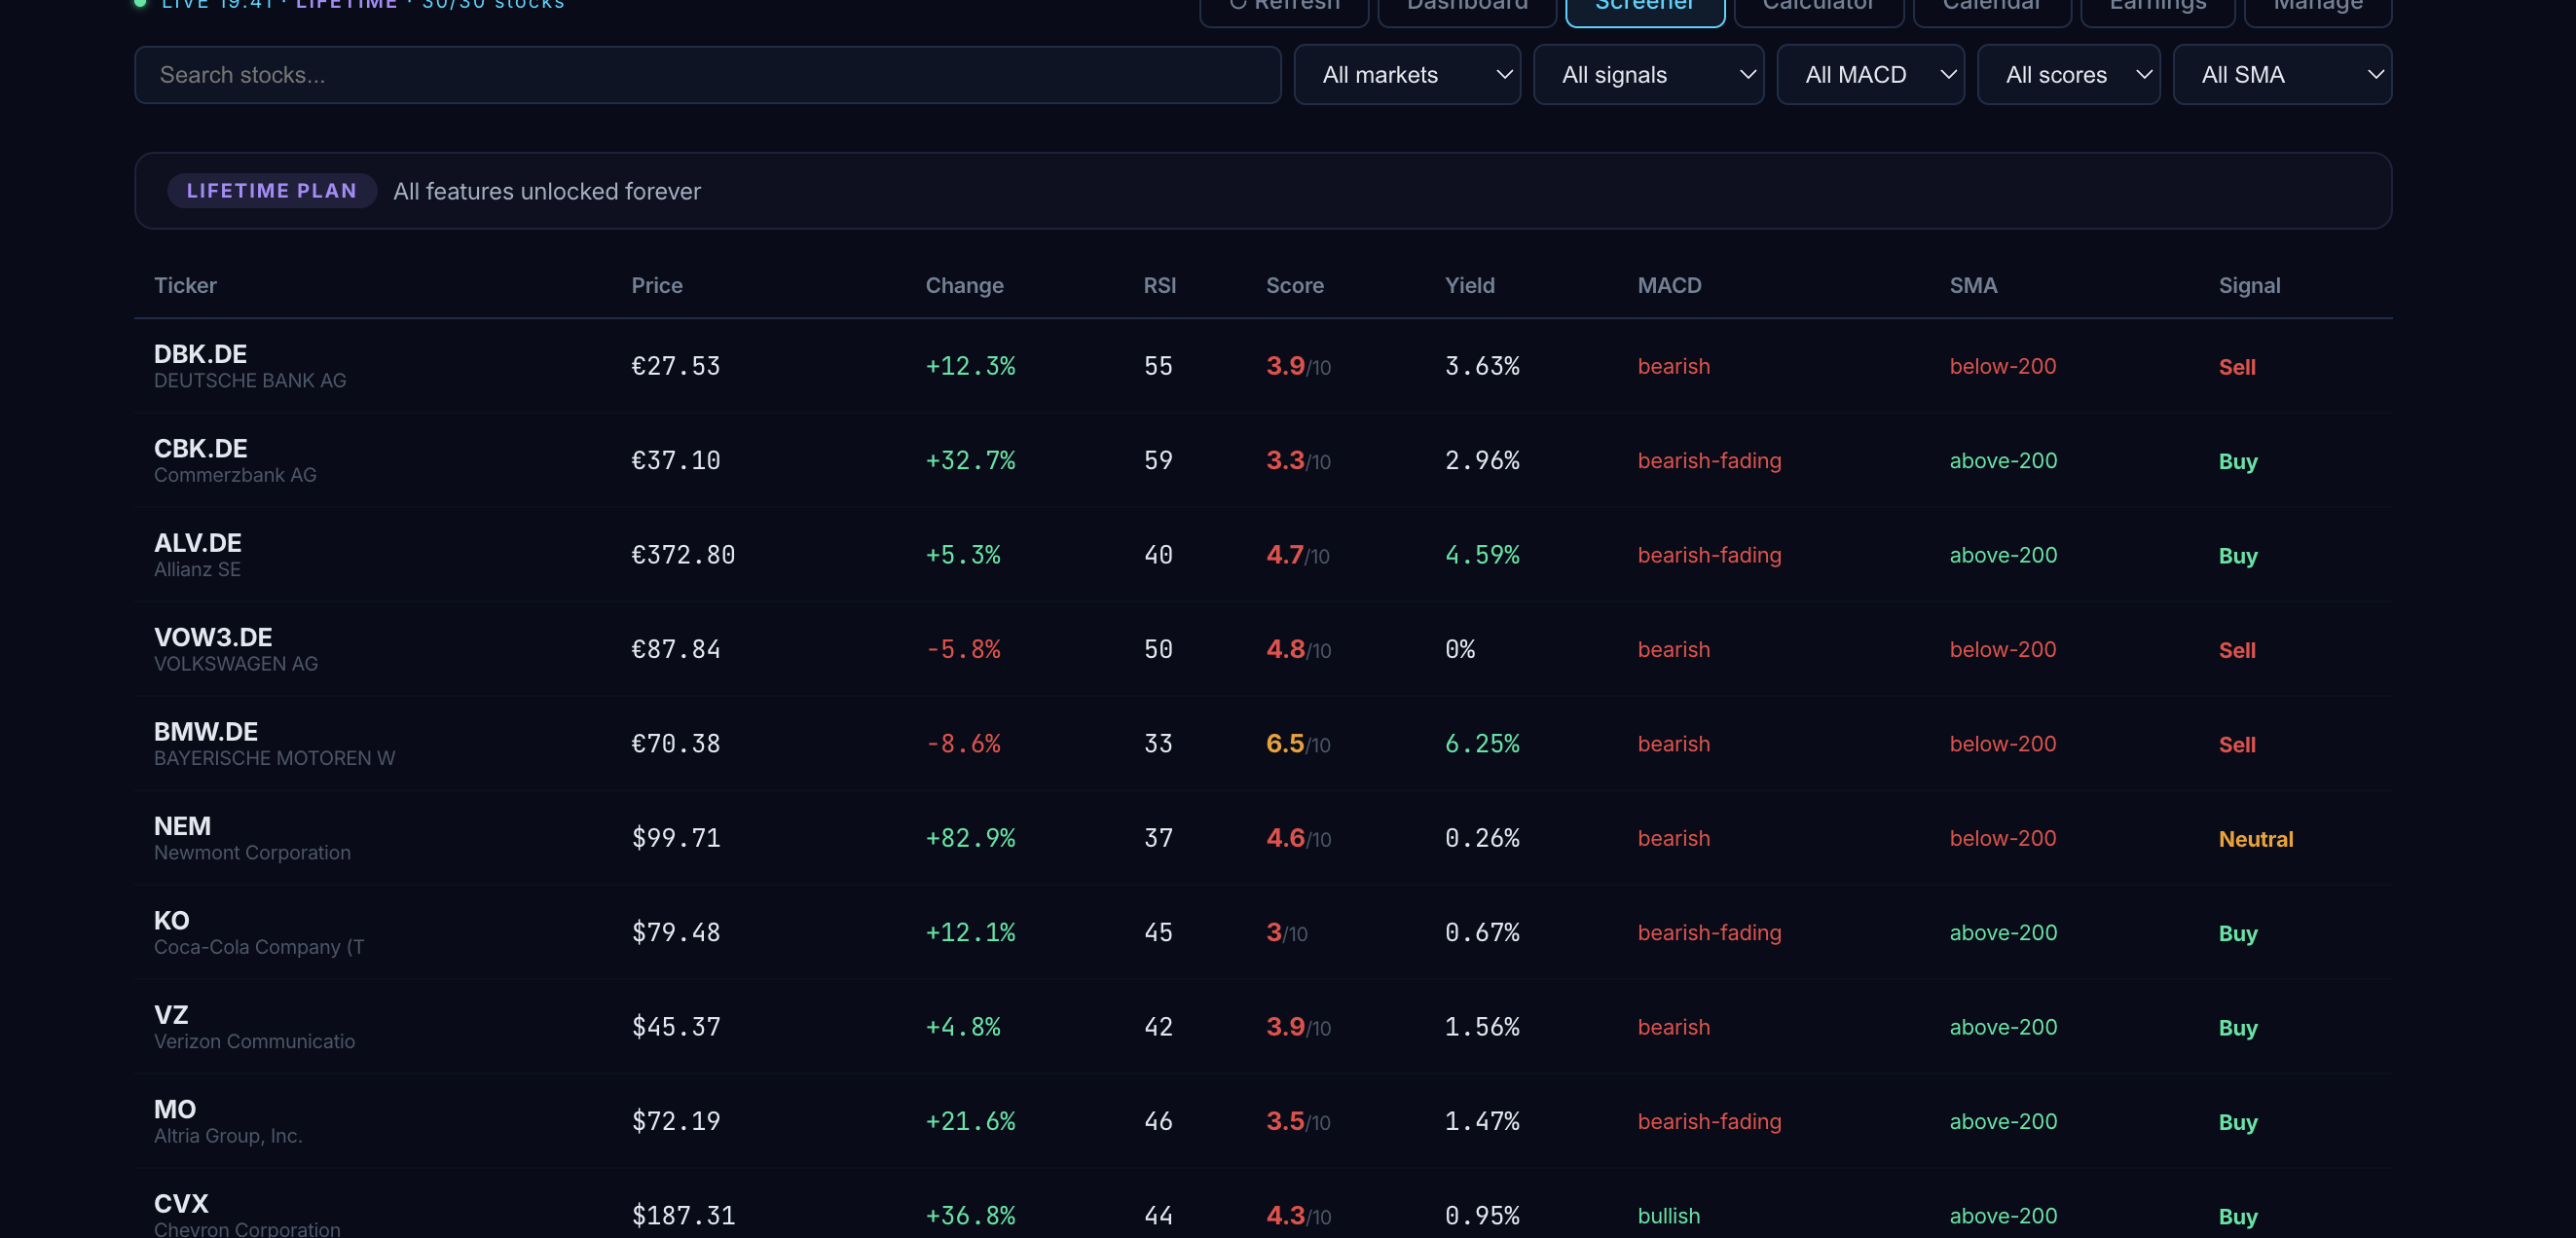Sort by the RSI column header

1159,285
